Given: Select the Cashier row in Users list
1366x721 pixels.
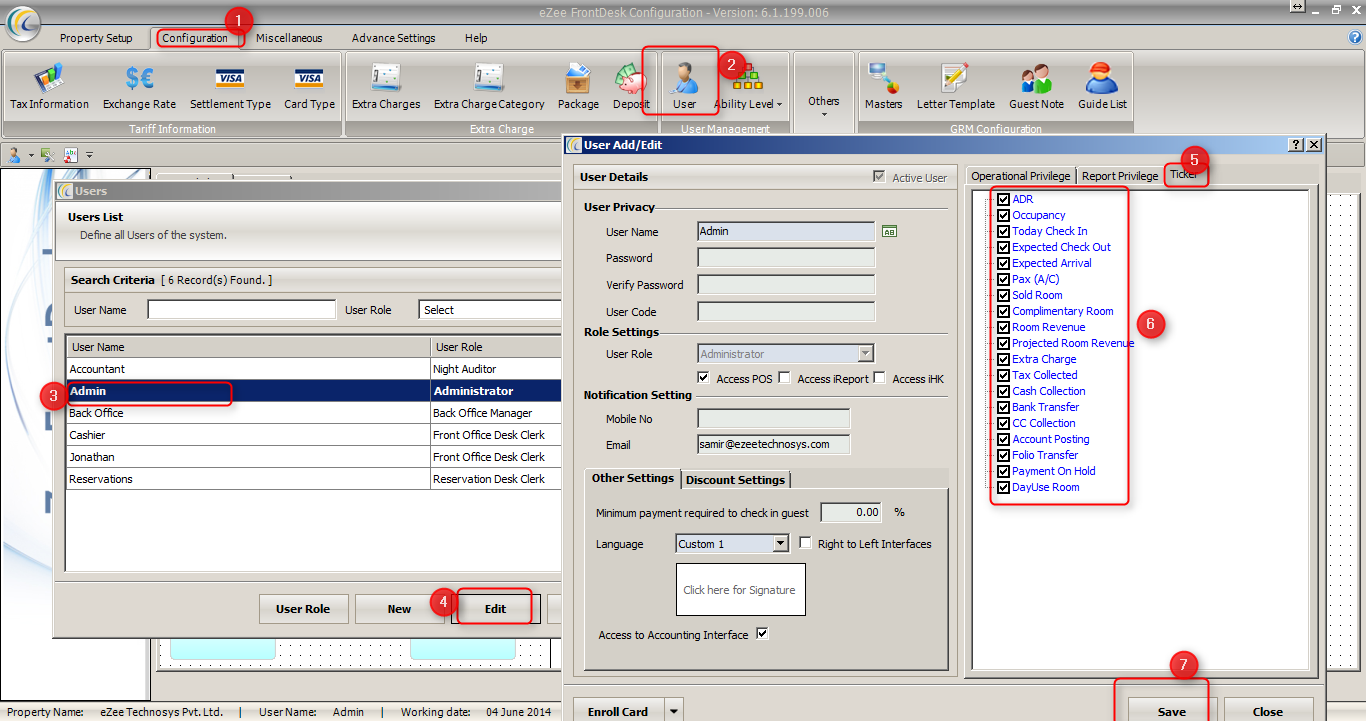Looking at the screenshot, I should pos(315,435).
